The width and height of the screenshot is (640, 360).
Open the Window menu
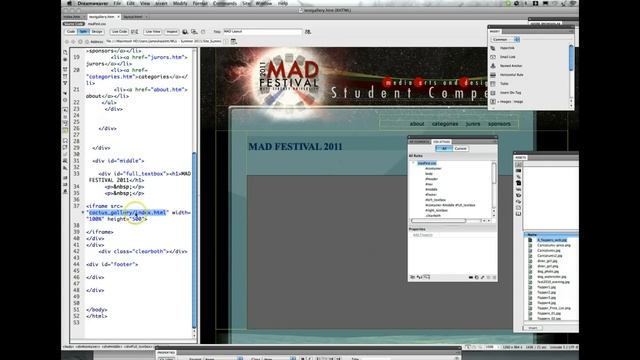click(264, 3)
